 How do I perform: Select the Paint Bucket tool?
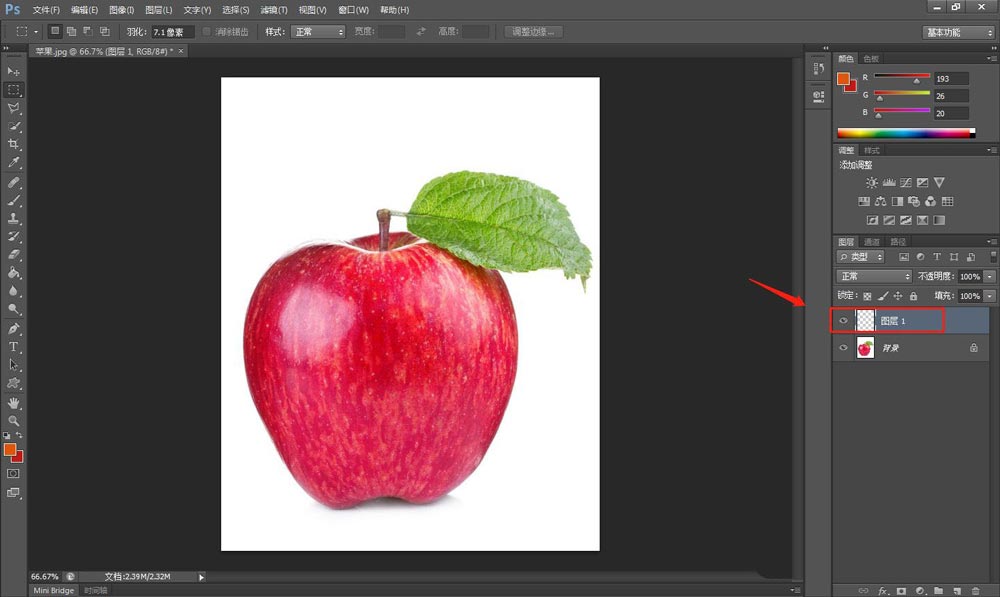point(13,273)
